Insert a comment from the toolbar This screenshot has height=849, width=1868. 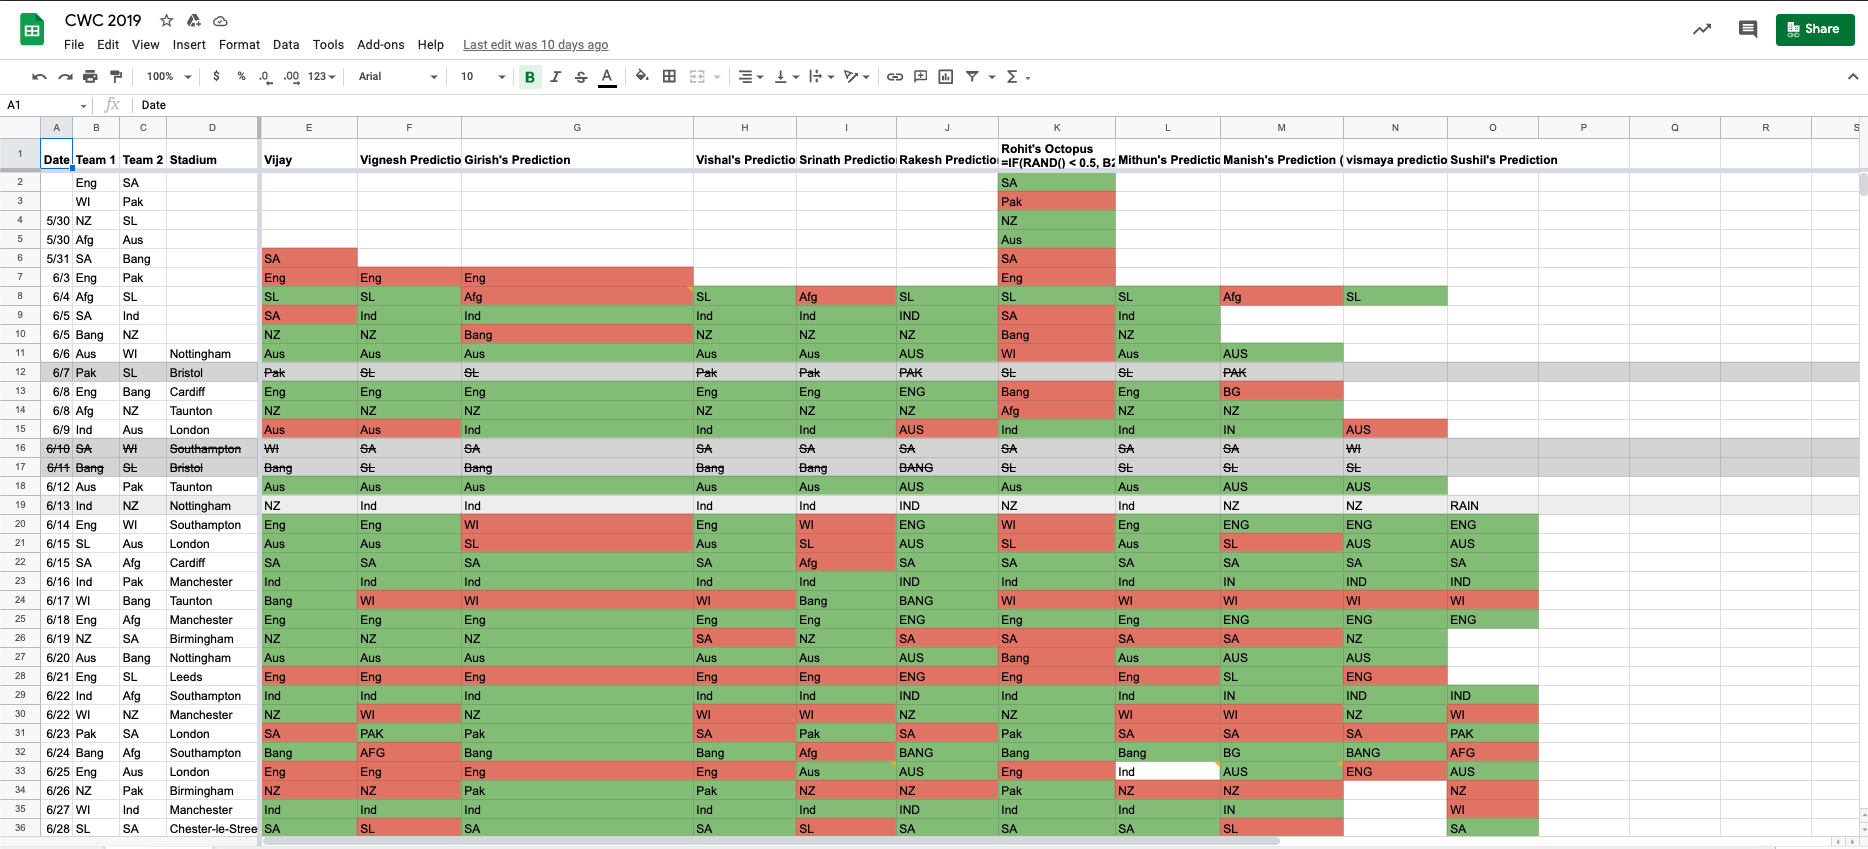(921, 77)
